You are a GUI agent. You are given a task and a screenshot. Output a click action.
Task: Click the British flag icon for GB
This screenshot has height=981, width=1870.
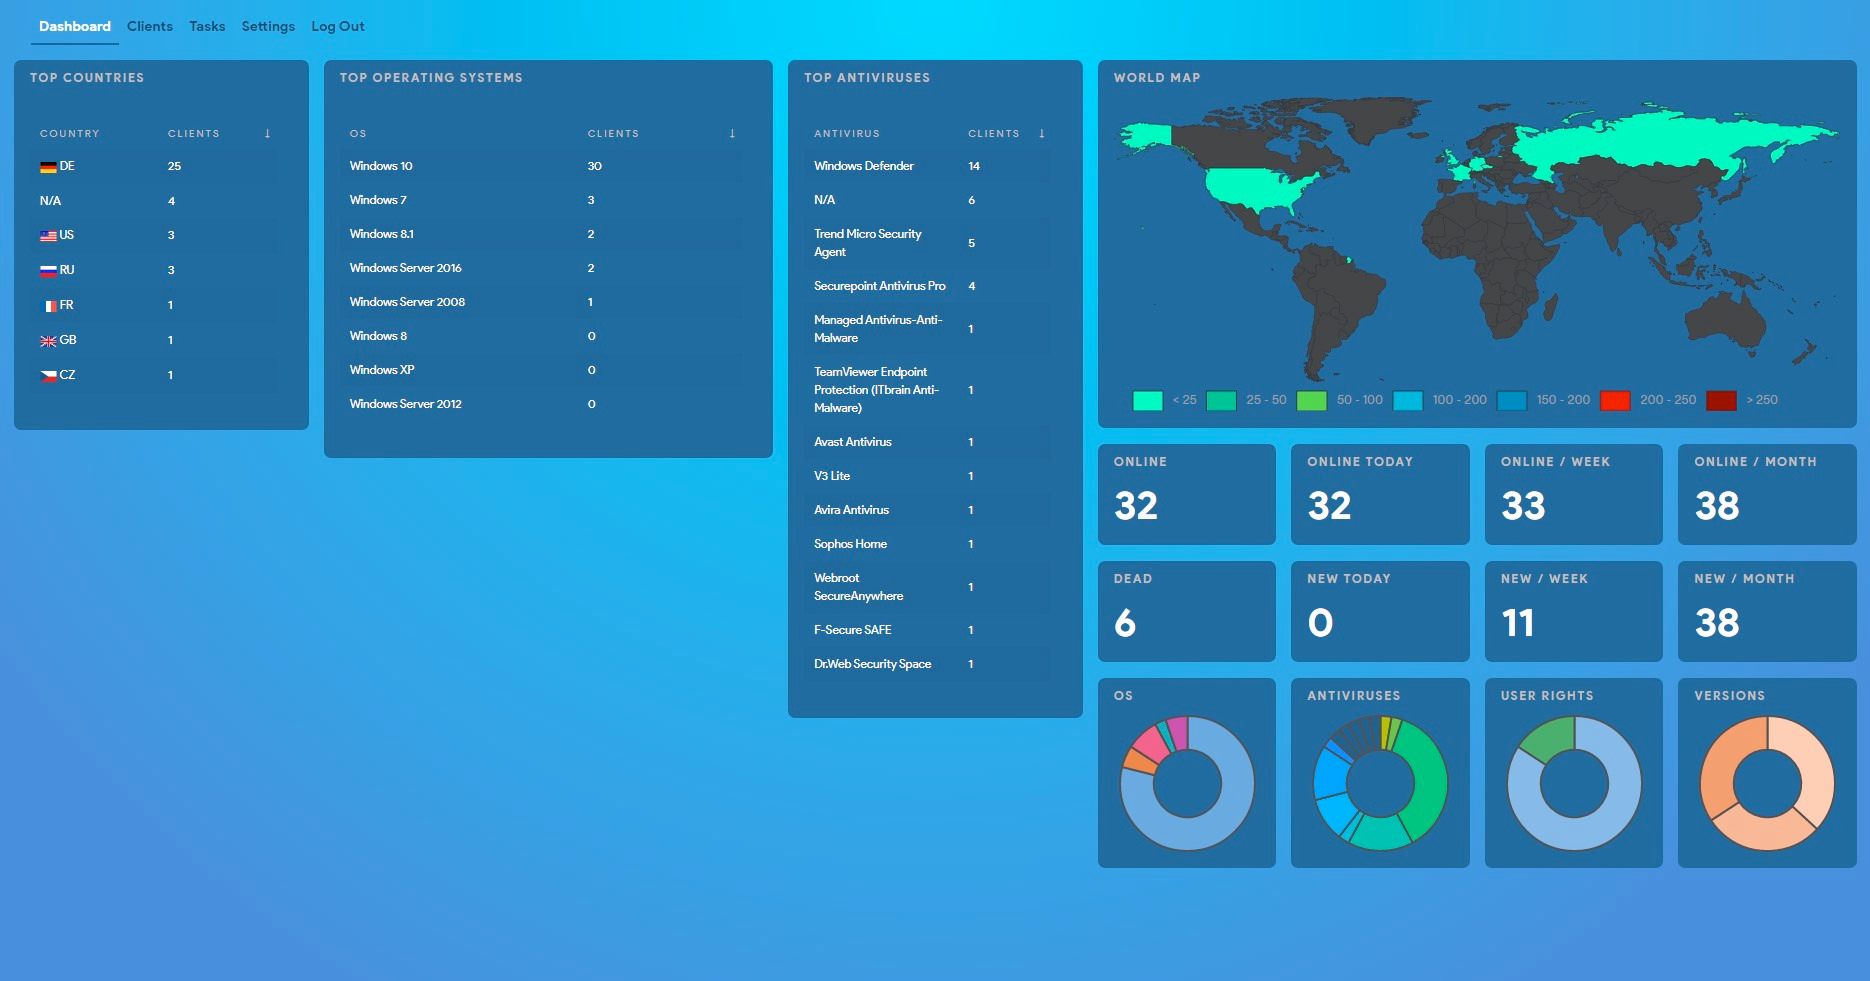48,341
